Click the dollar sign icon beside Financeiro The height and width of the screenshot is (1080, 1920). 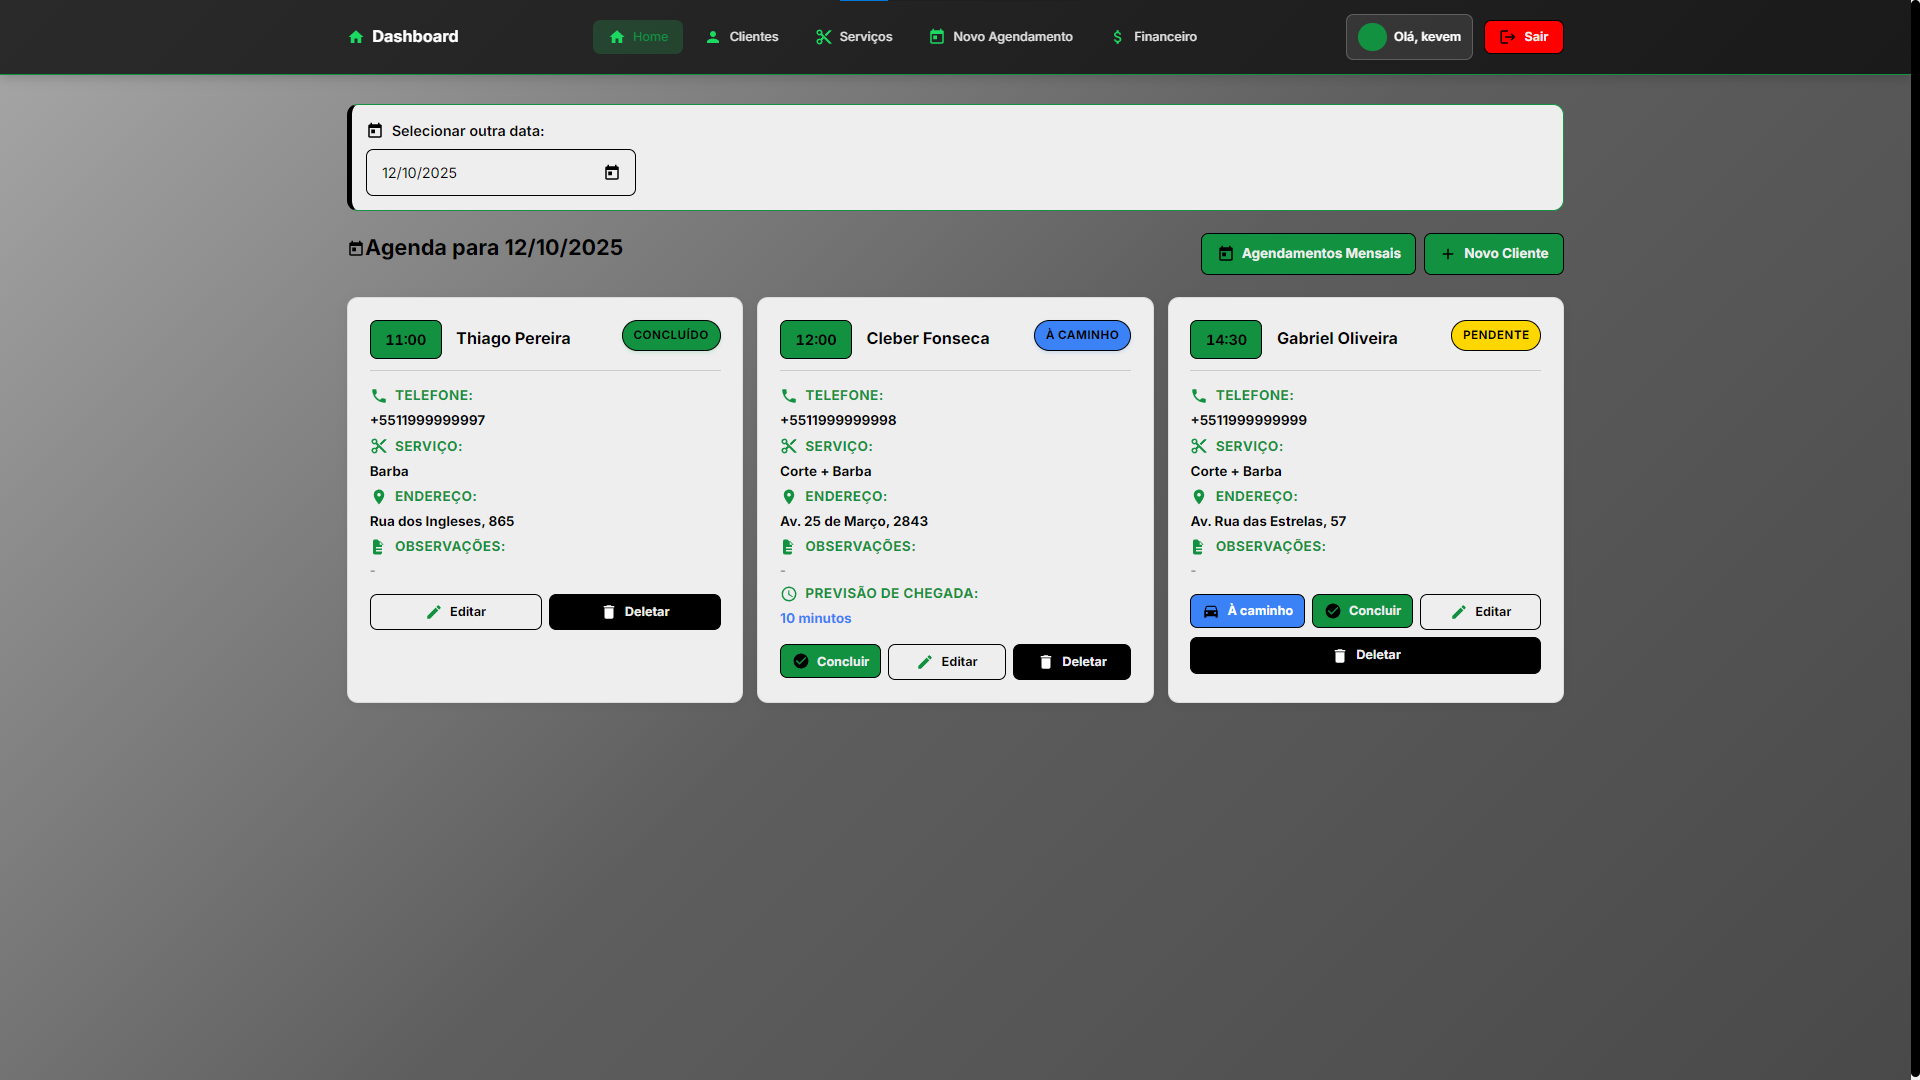point(1118,36)
